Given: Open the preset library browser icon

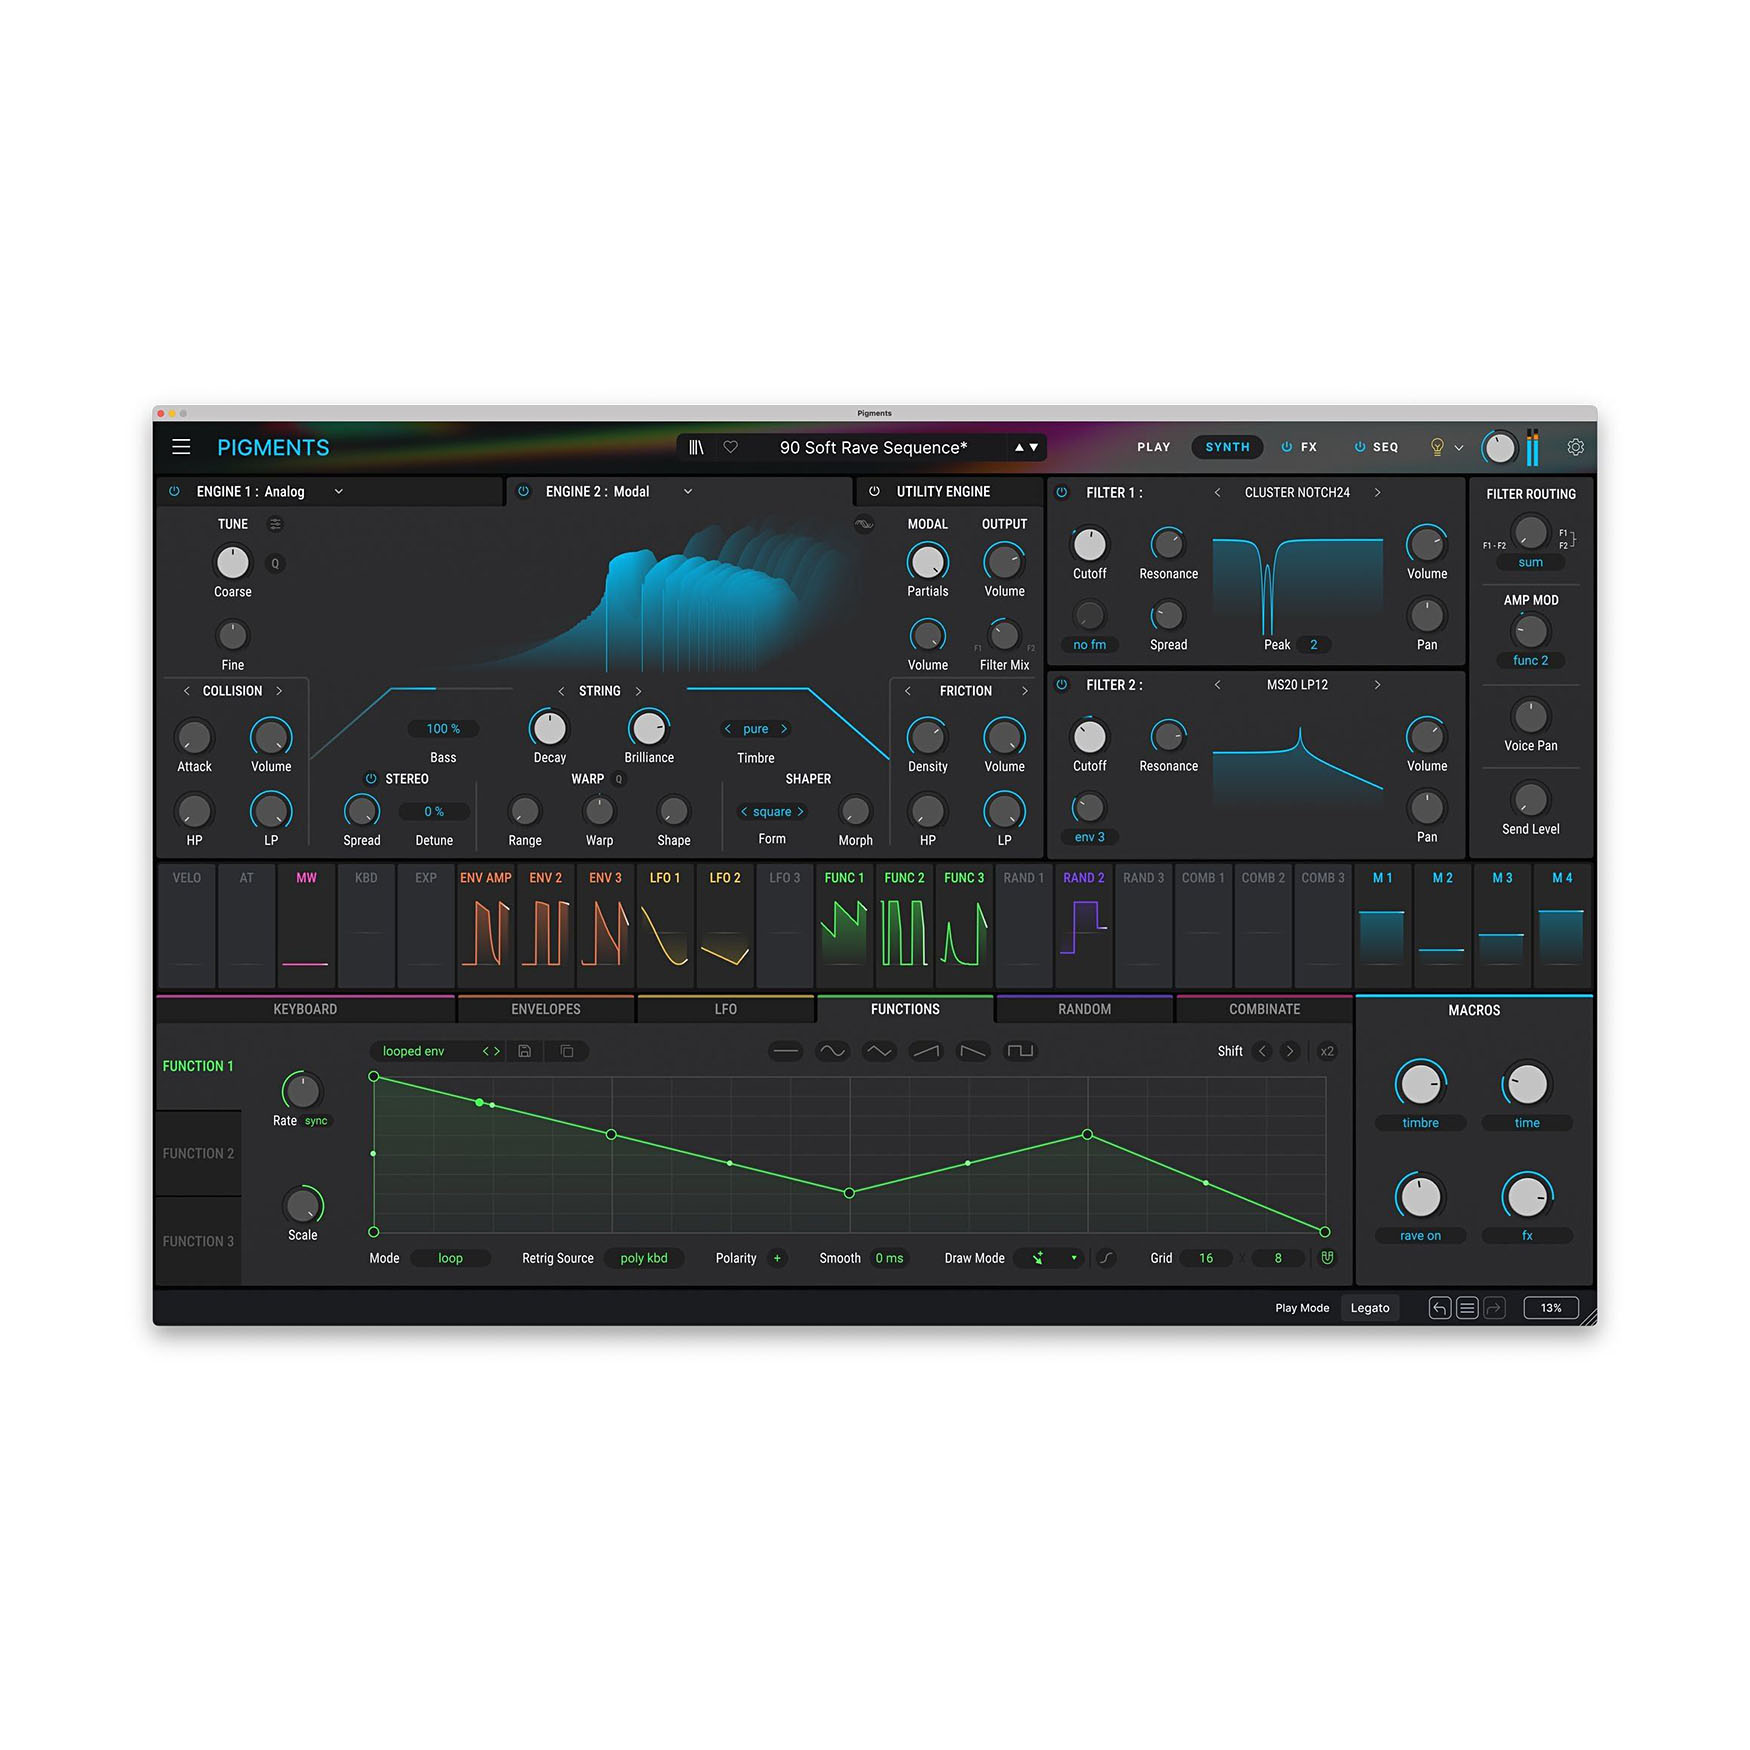Looking at the screenshot, I should 696,447.
